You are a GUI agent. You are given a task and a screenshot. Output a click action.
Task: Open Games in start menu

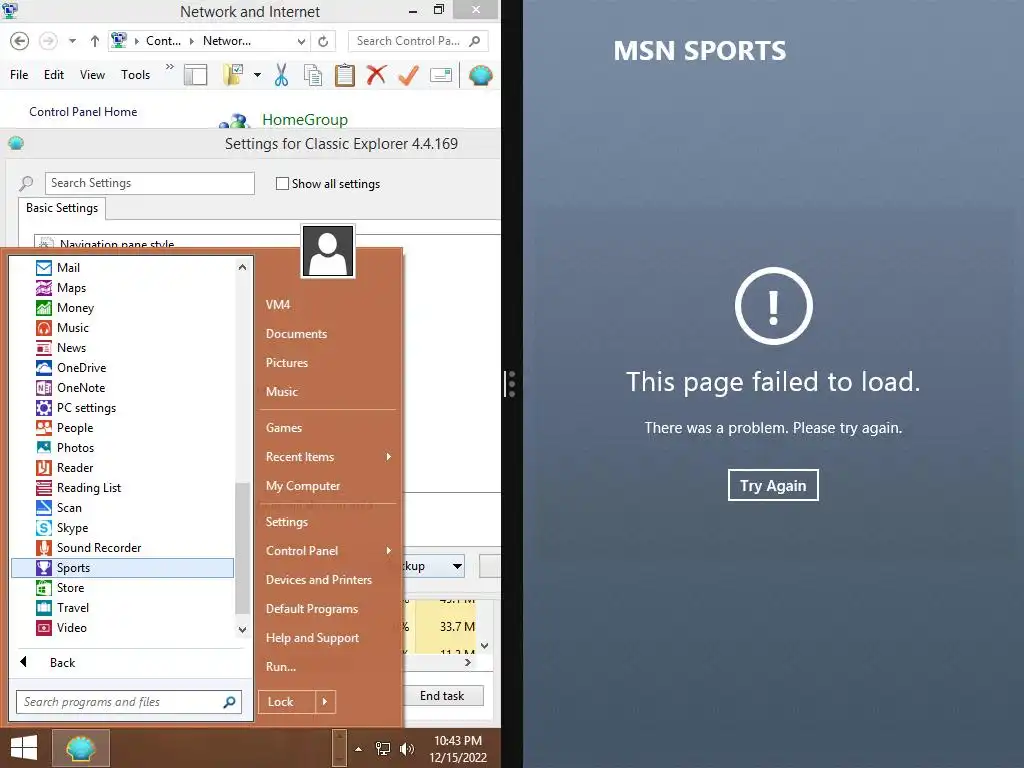click(x=283, y=428)
